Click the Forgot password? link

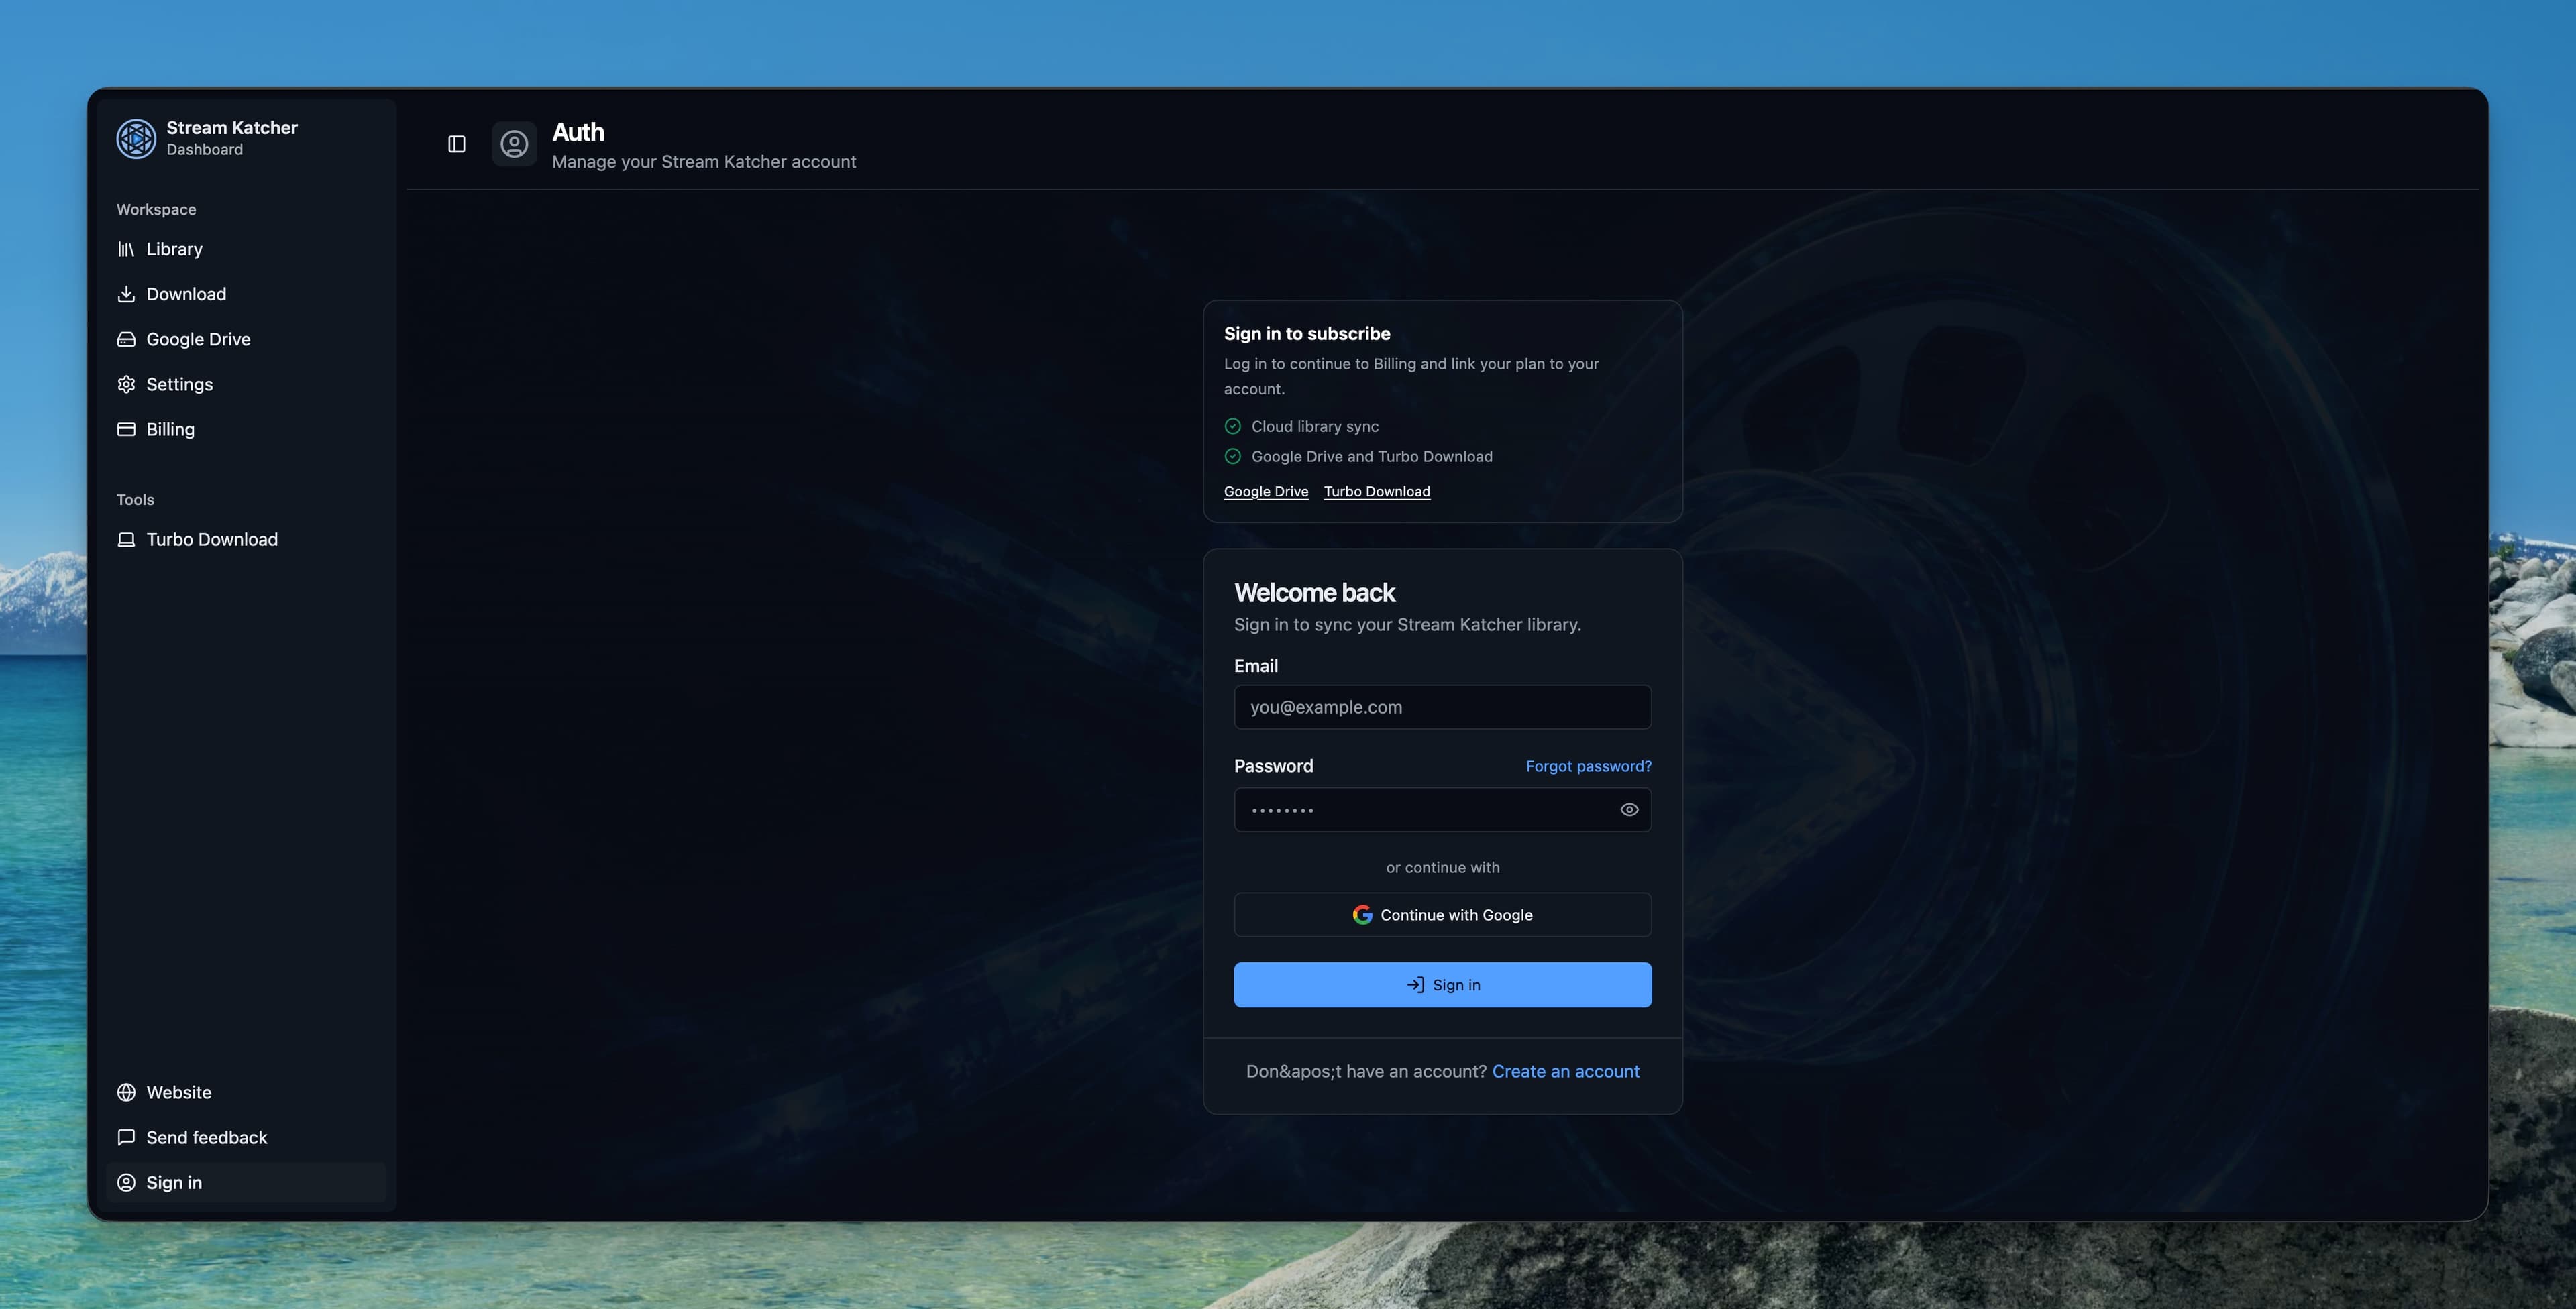(x=1588, y=766)
